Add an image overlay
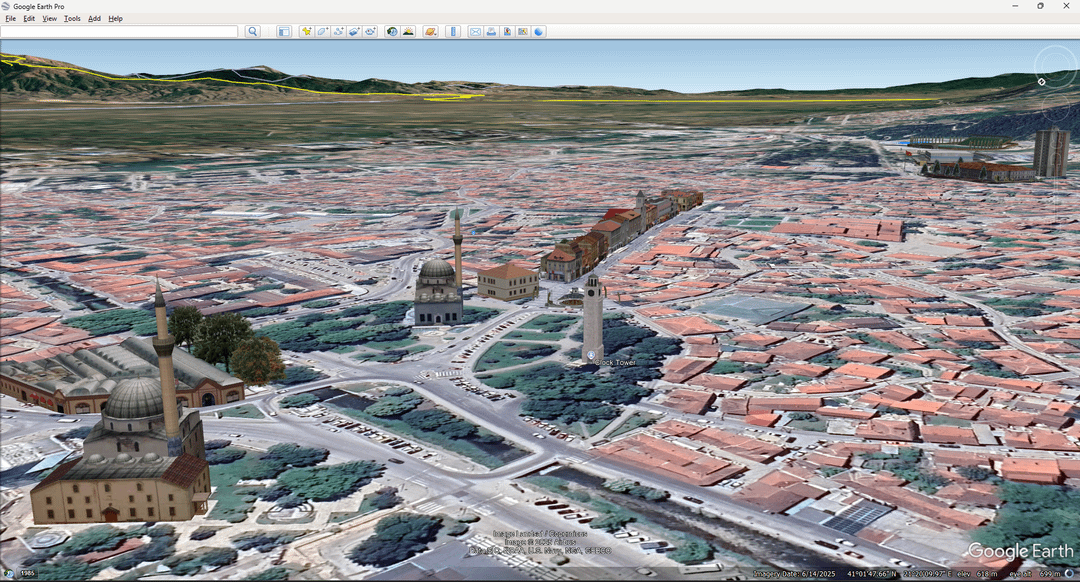1080x582 pixels. coord(355,32)
